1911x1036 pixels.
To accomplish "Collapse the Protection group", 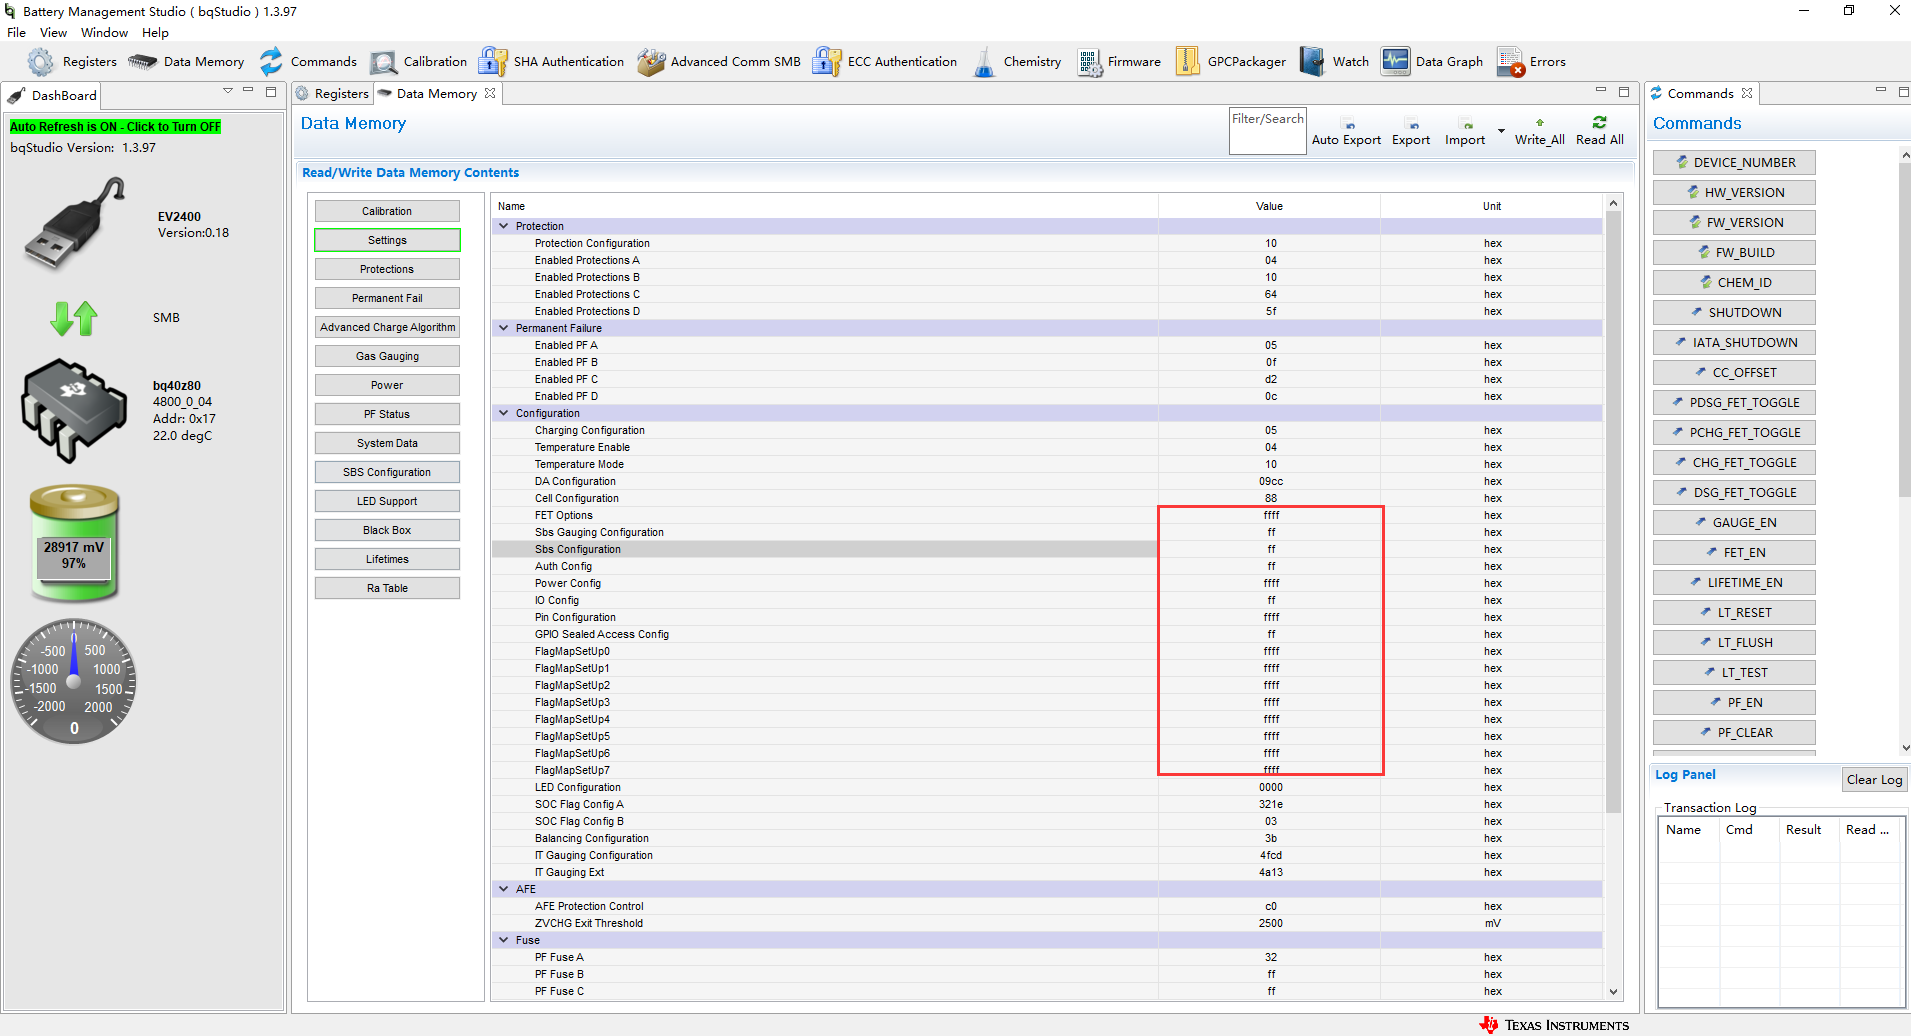I will pyautogui.click(x=504, y=226).
